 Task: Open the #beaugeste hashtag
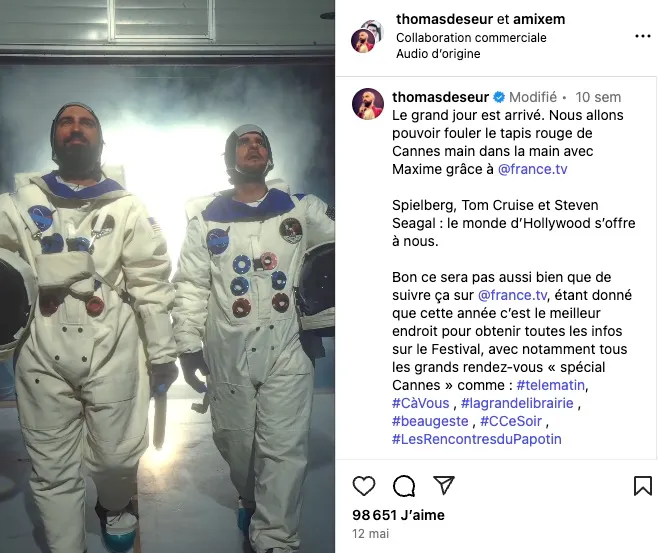(x=430, y=421)
